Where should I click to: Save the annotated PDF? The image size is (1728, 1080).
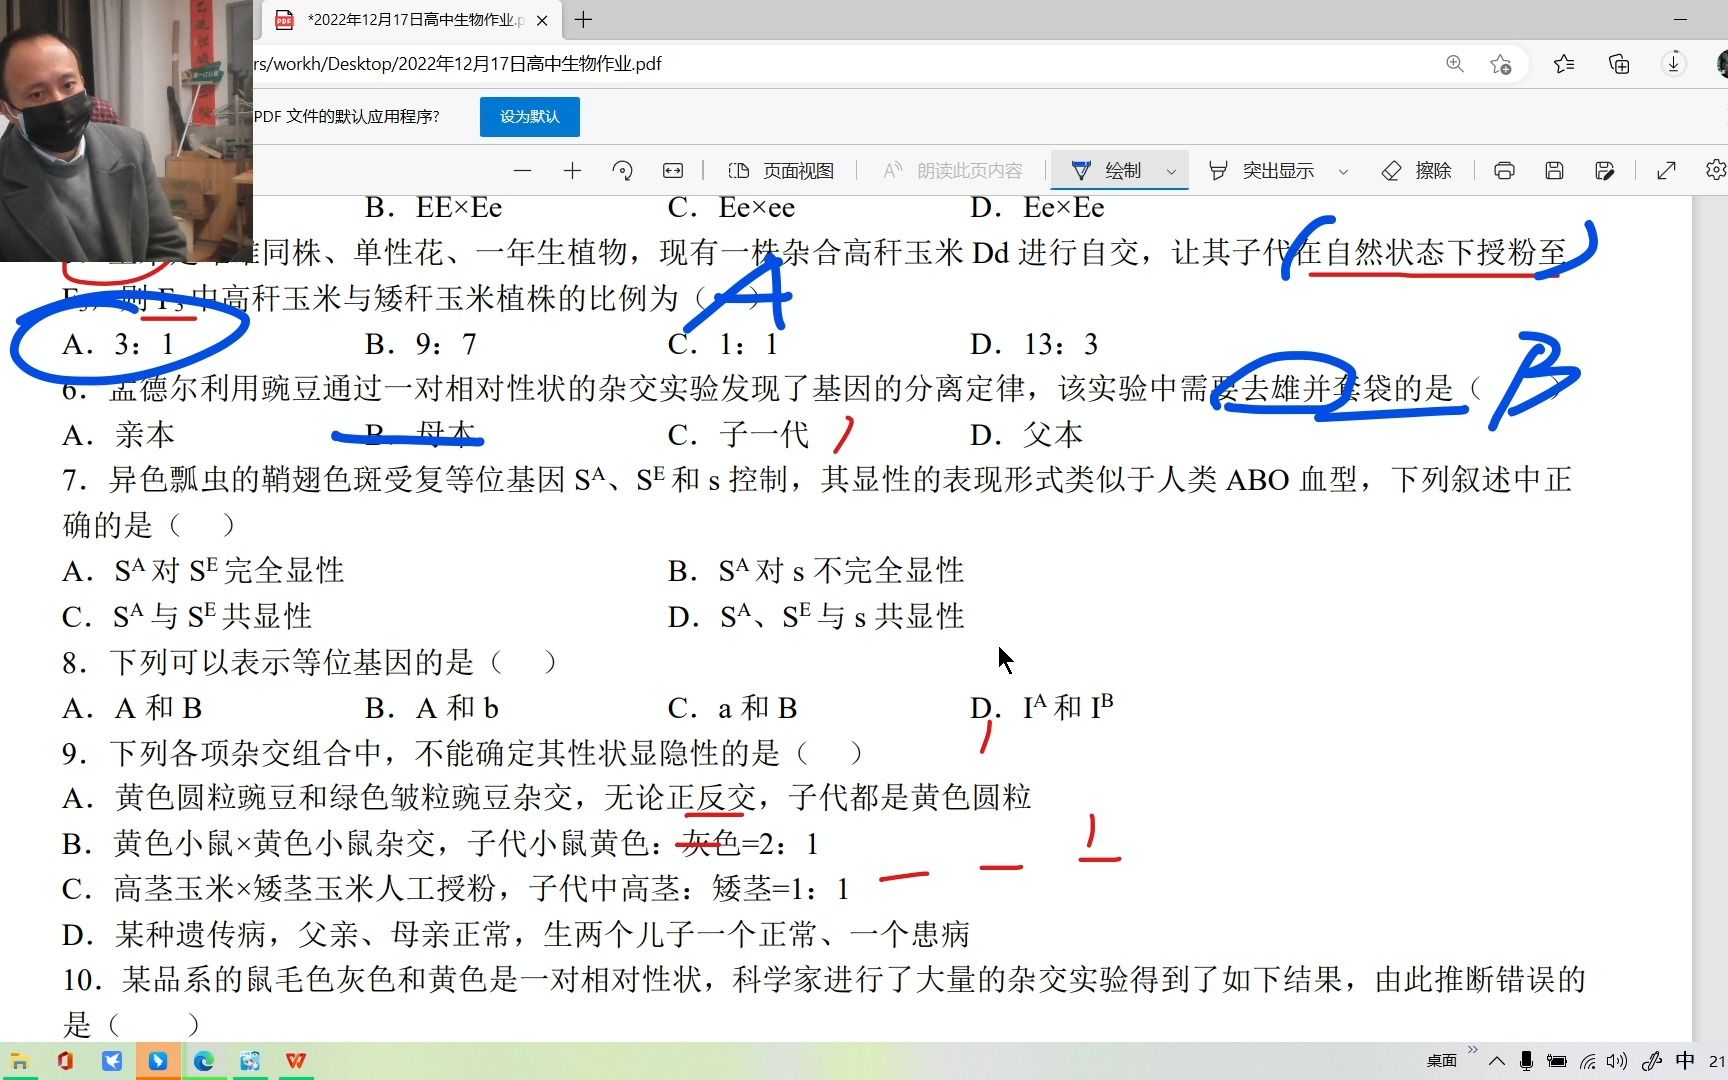(1553, 170)
